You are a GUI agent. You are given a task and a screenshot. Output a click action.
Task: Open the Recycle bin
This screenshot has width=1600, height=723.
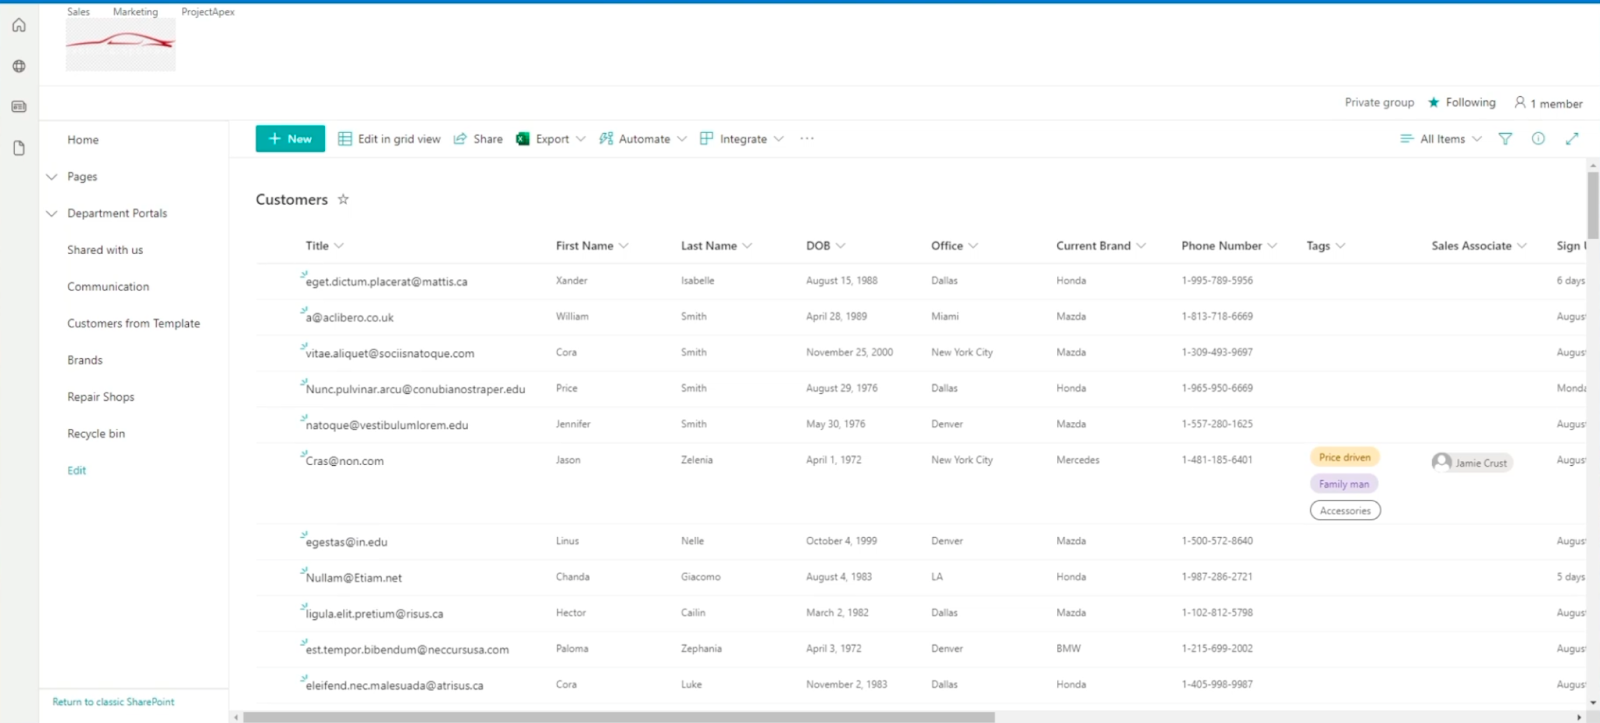(96, 434)
